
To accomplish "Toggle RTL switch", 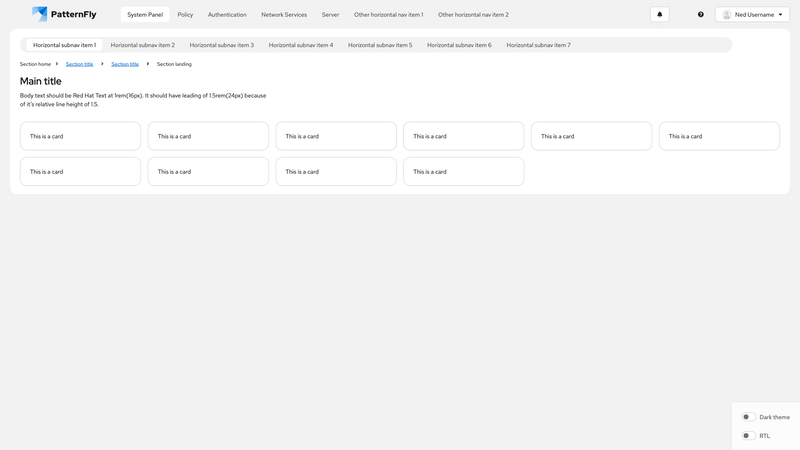I will coord(748,436).
